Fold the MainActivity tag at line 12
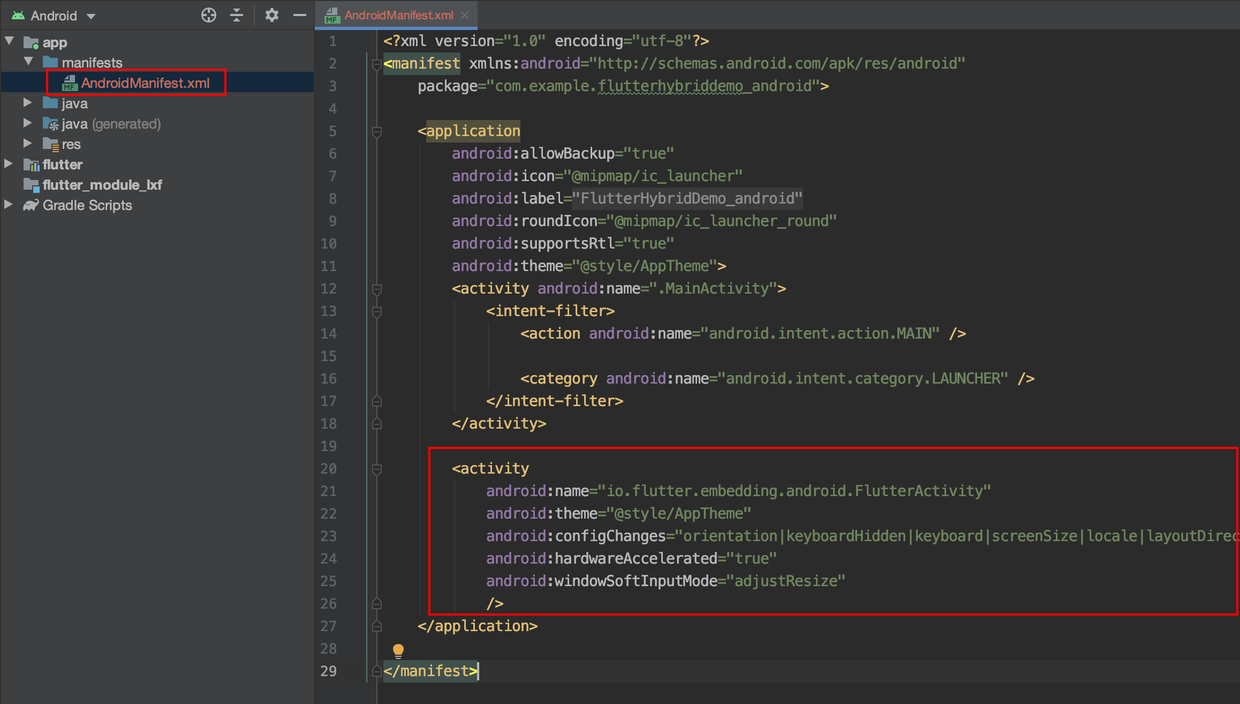 [377, 289]
